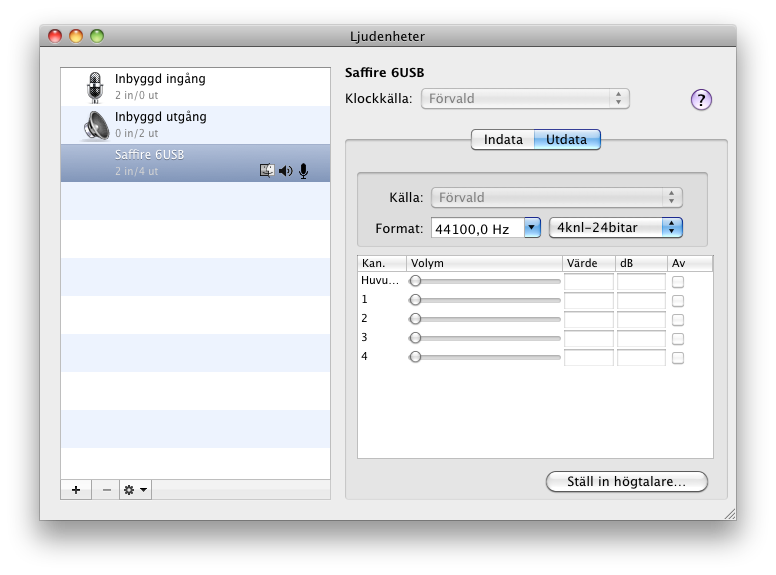Toggle the Av mute checkbox for channel 1
Screen dimensions: 776x575
(678, 300)
